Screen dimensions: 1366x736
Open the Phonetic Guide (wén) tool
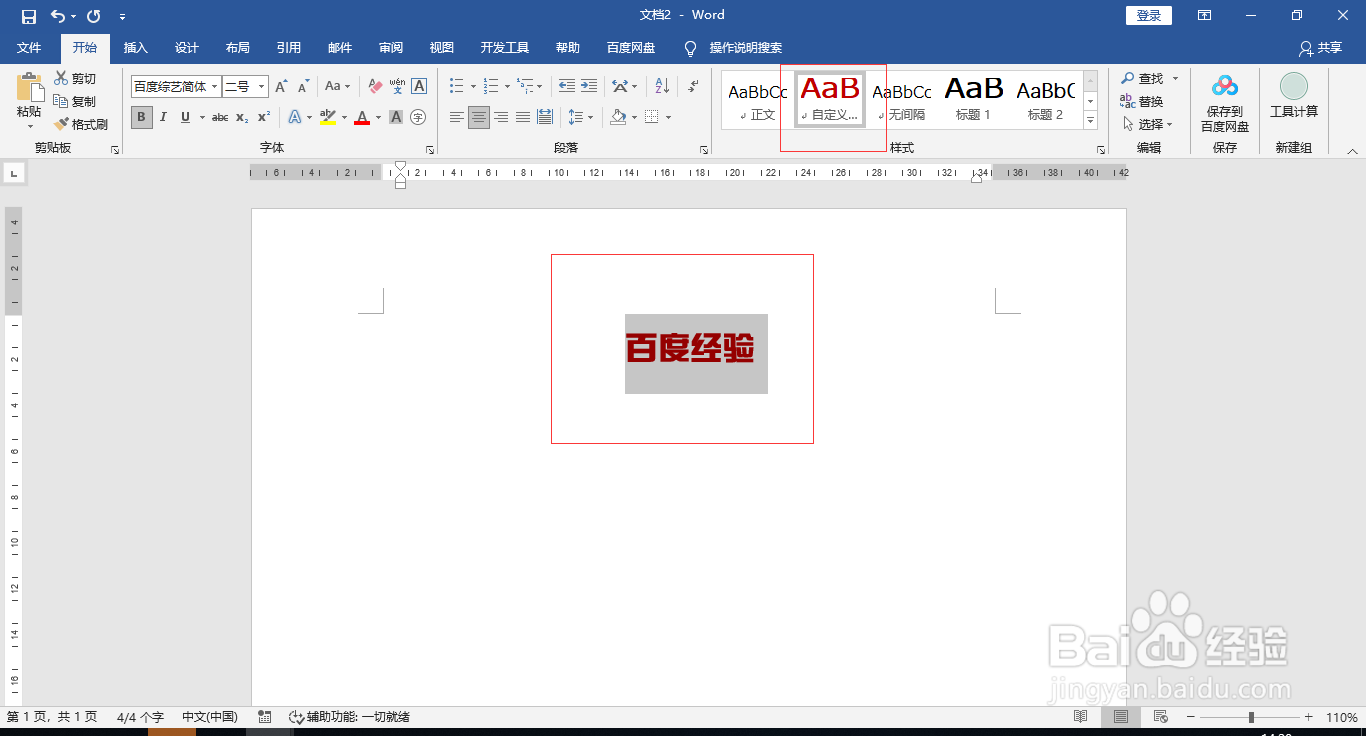[397, 87]
